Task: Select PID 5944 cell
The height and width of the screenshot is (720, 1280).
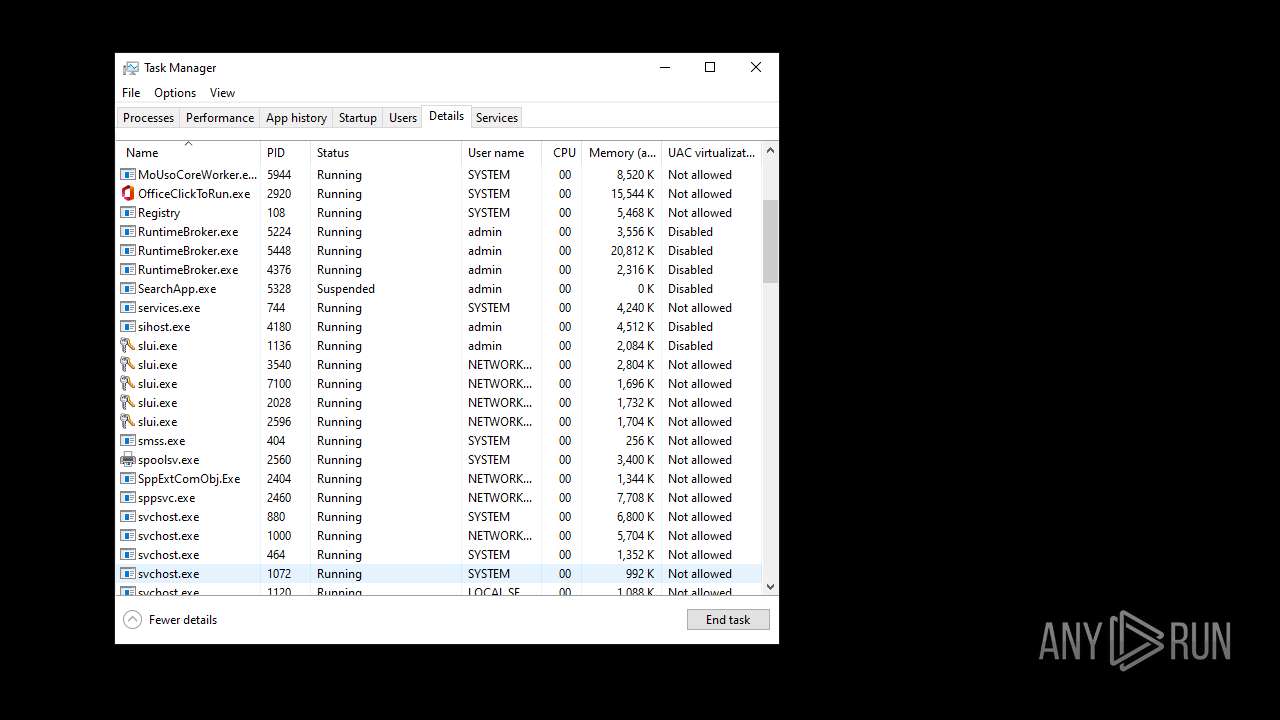Action: tap(279, 175)
